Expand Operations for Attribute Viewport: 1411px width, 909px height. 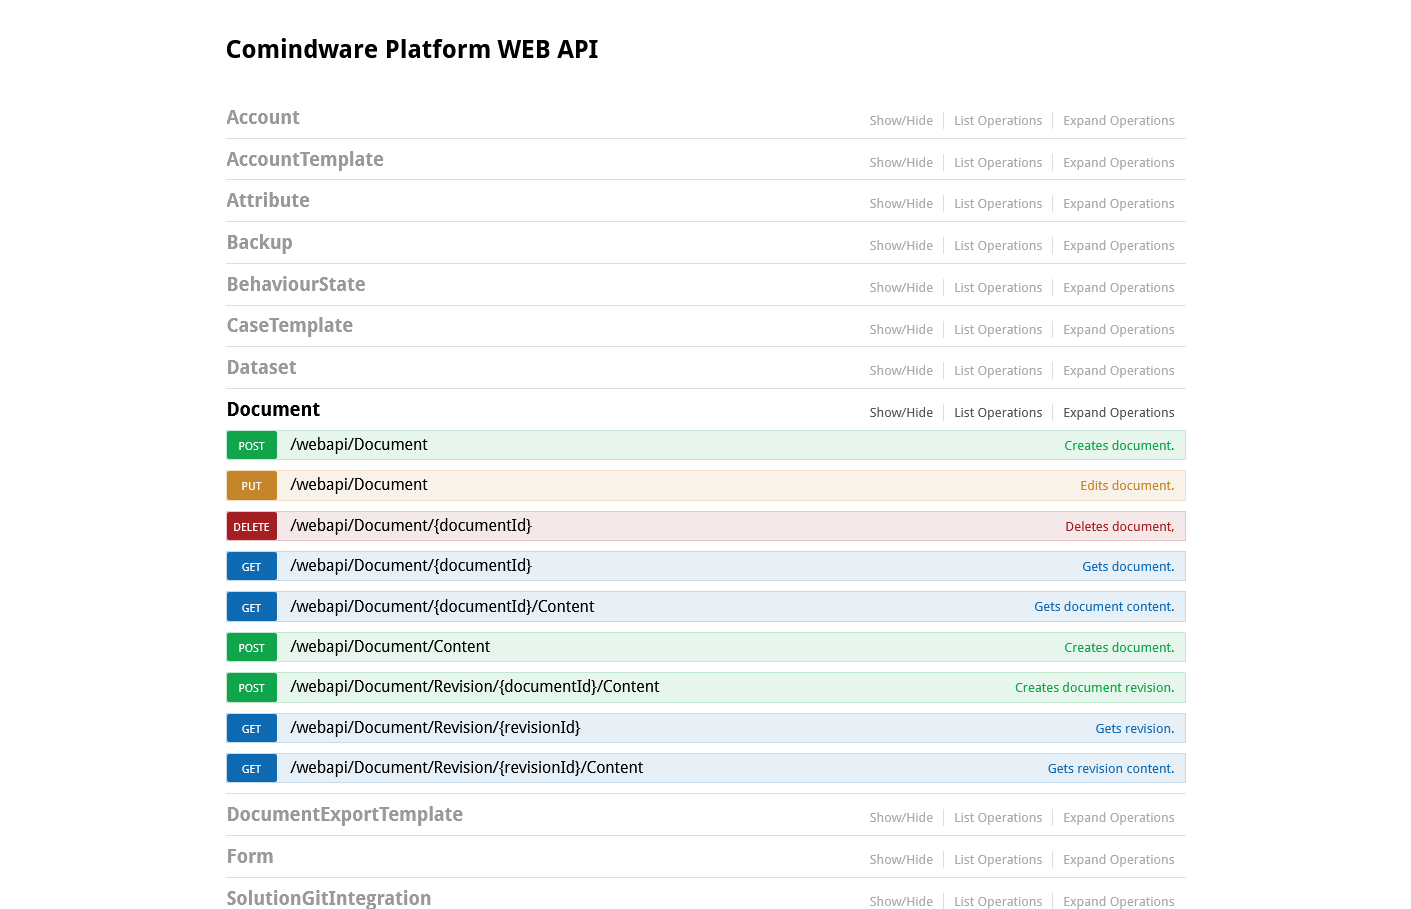point(1119,204)
